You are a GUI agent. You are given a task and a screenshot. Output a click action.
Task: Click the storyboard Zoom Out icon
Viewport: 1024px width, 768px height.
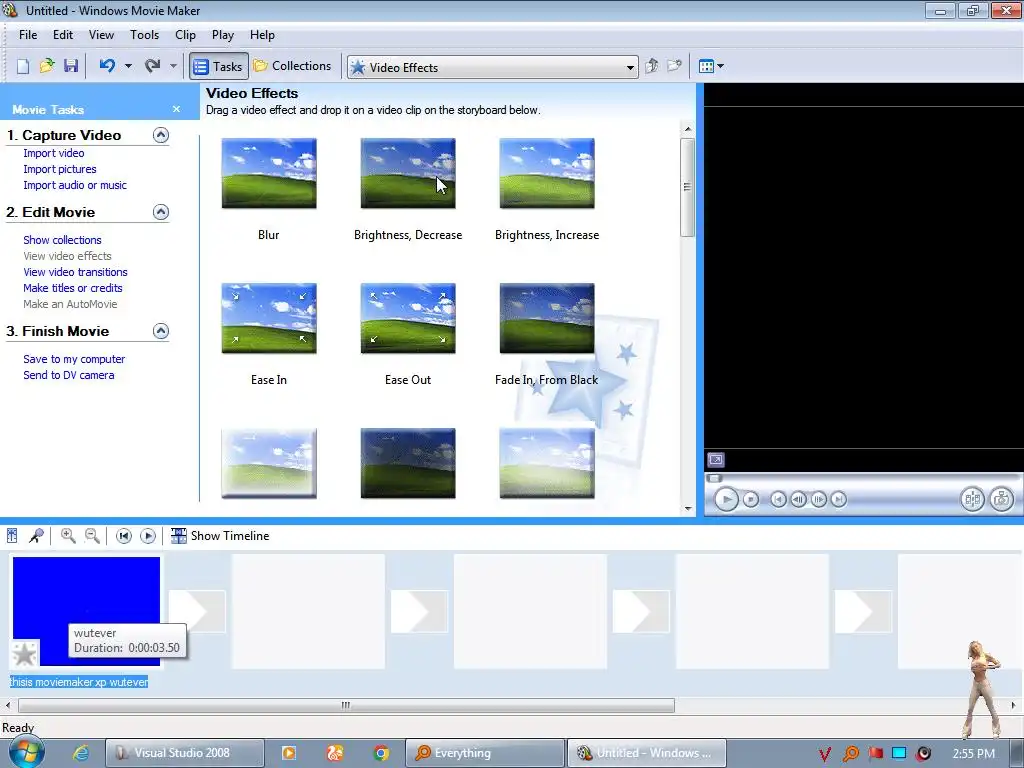[x=92, y=536]
